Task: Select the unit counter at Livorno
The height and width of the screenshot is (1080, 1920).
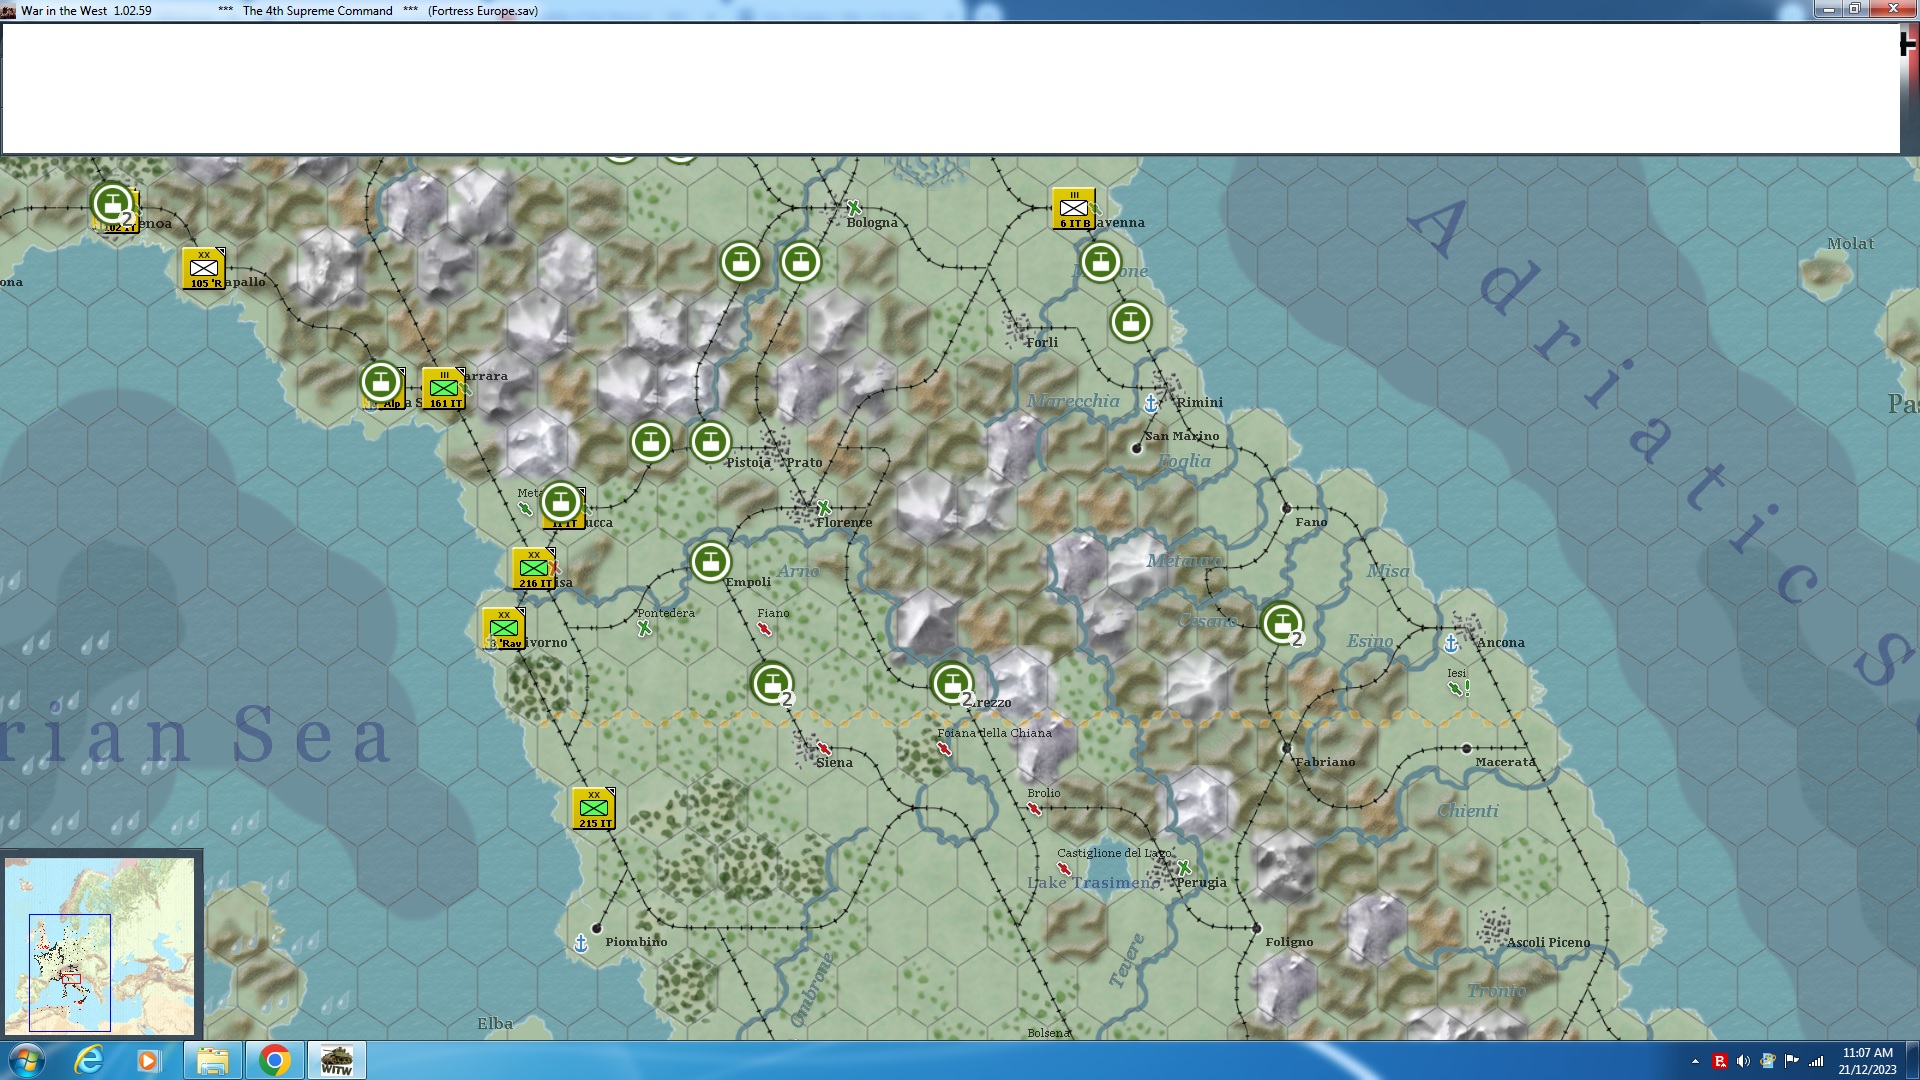Action: 503,628
